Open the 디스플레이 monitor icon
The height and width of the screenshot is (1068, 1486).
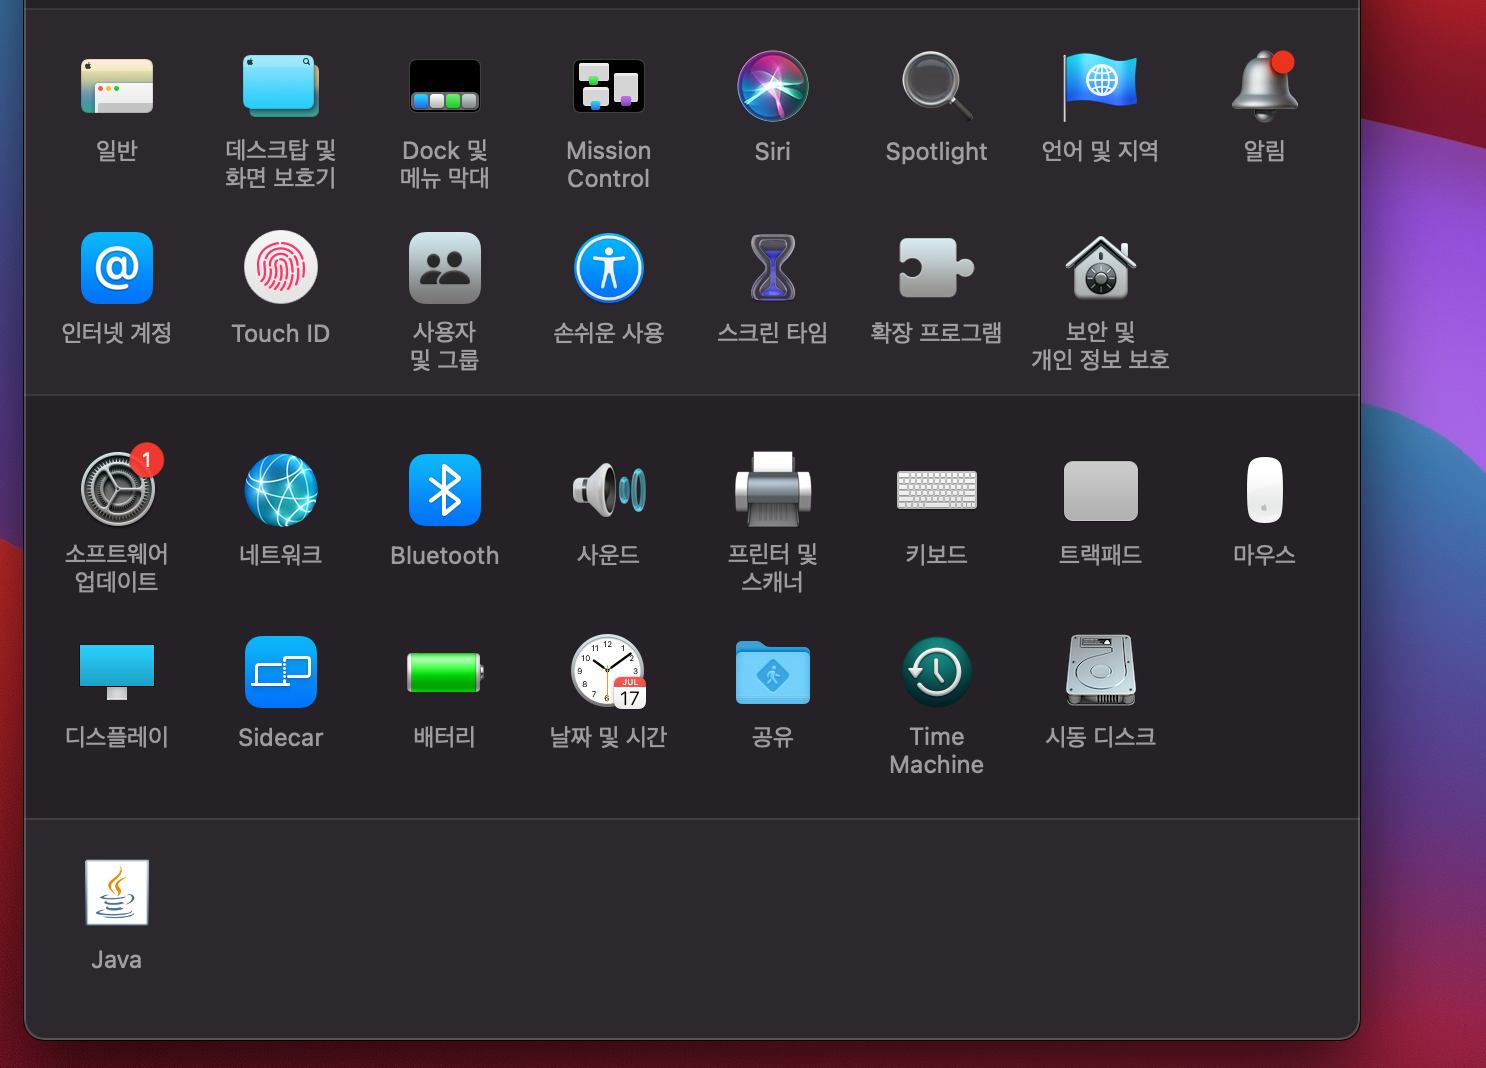pos(117,672)
